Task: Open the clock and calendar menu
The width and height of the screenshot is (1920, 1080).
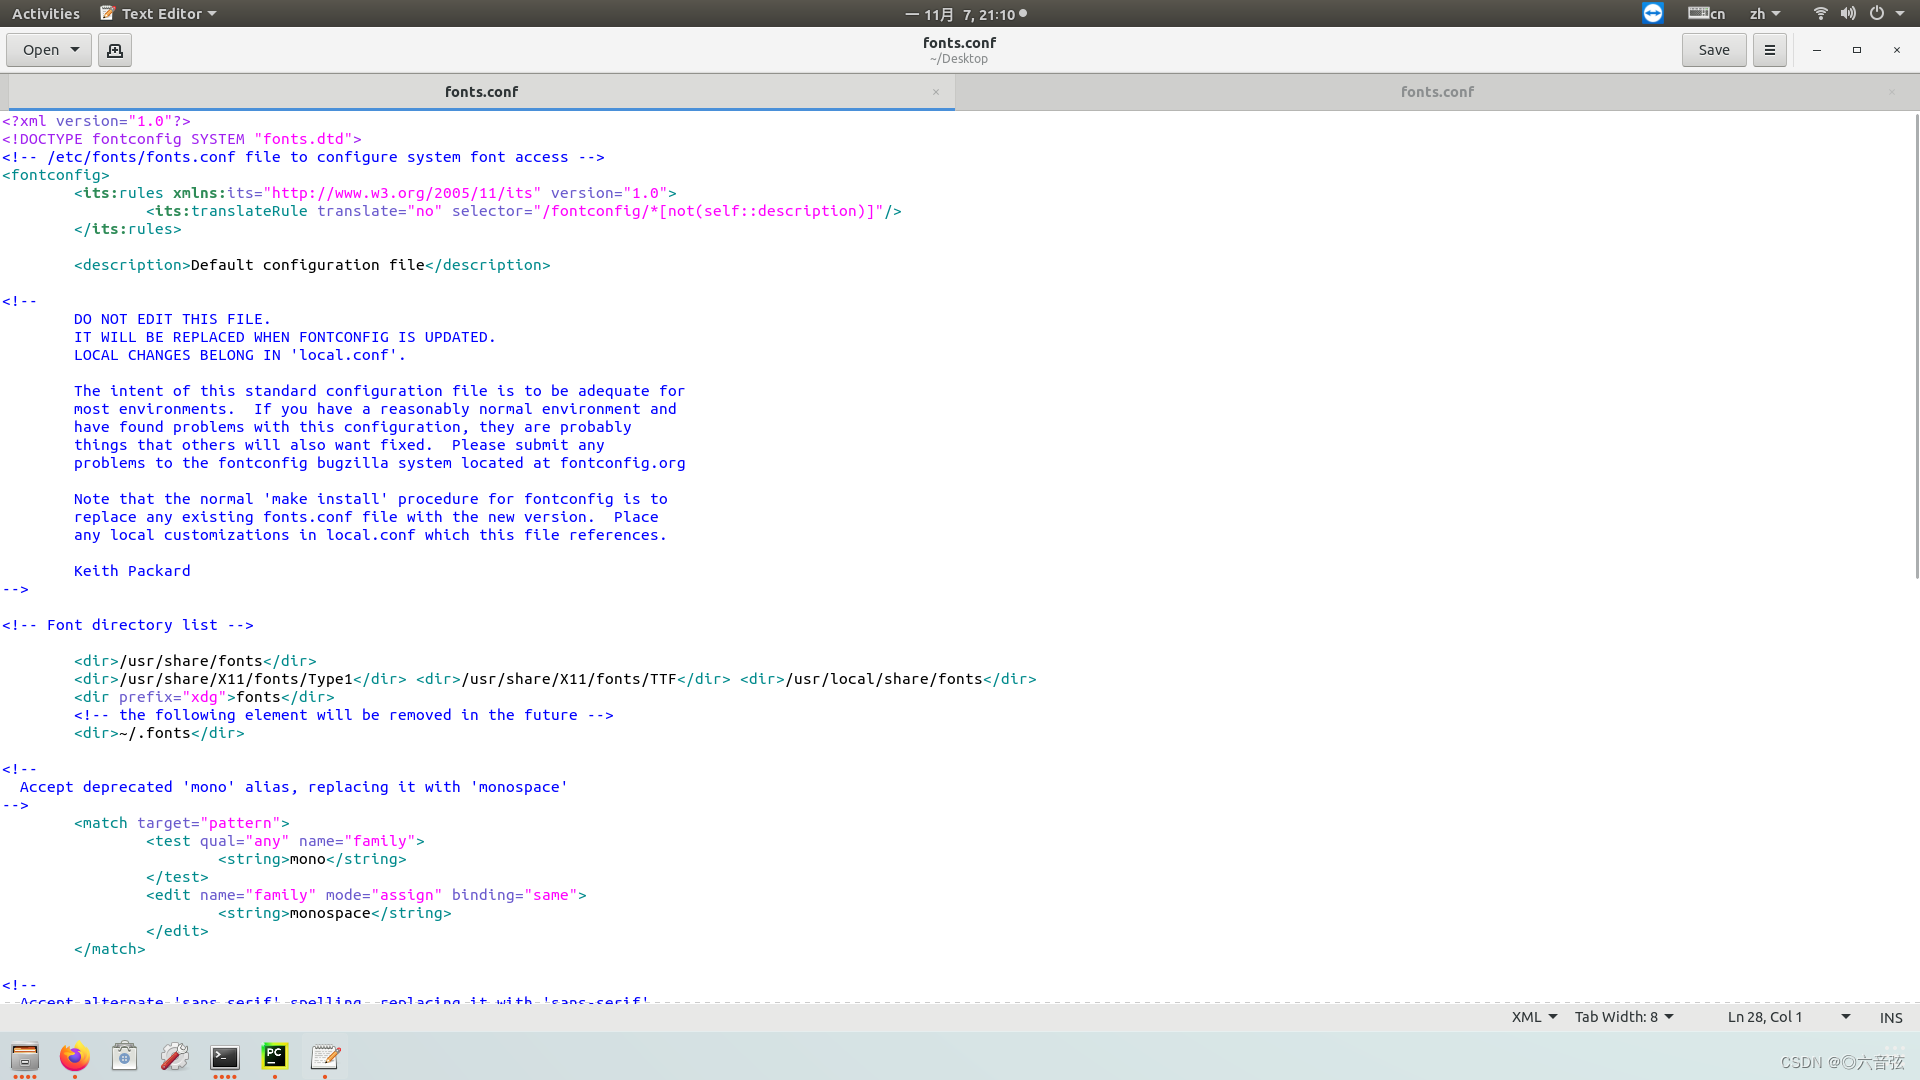Action: [965, 14]
